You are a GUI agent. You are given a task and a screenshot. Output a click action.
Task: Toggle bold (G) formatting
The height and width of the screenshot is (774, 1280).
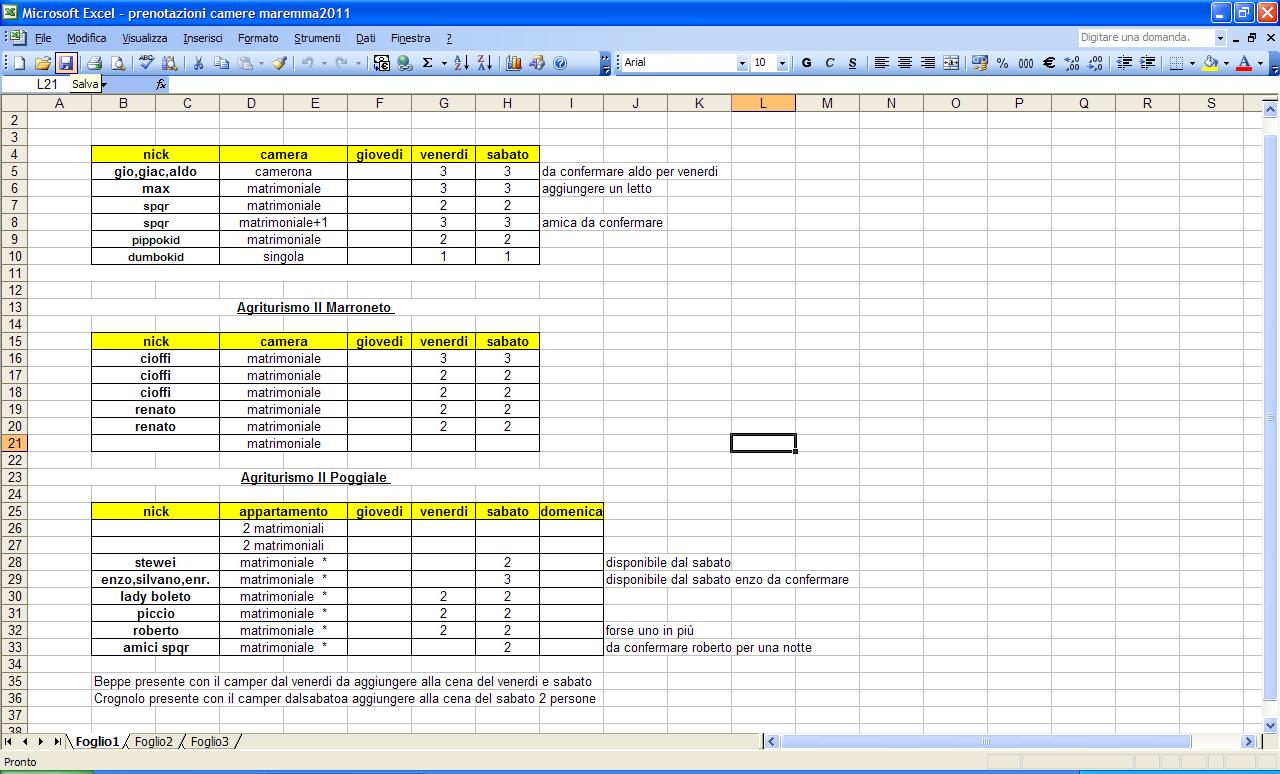click(807, 63)
